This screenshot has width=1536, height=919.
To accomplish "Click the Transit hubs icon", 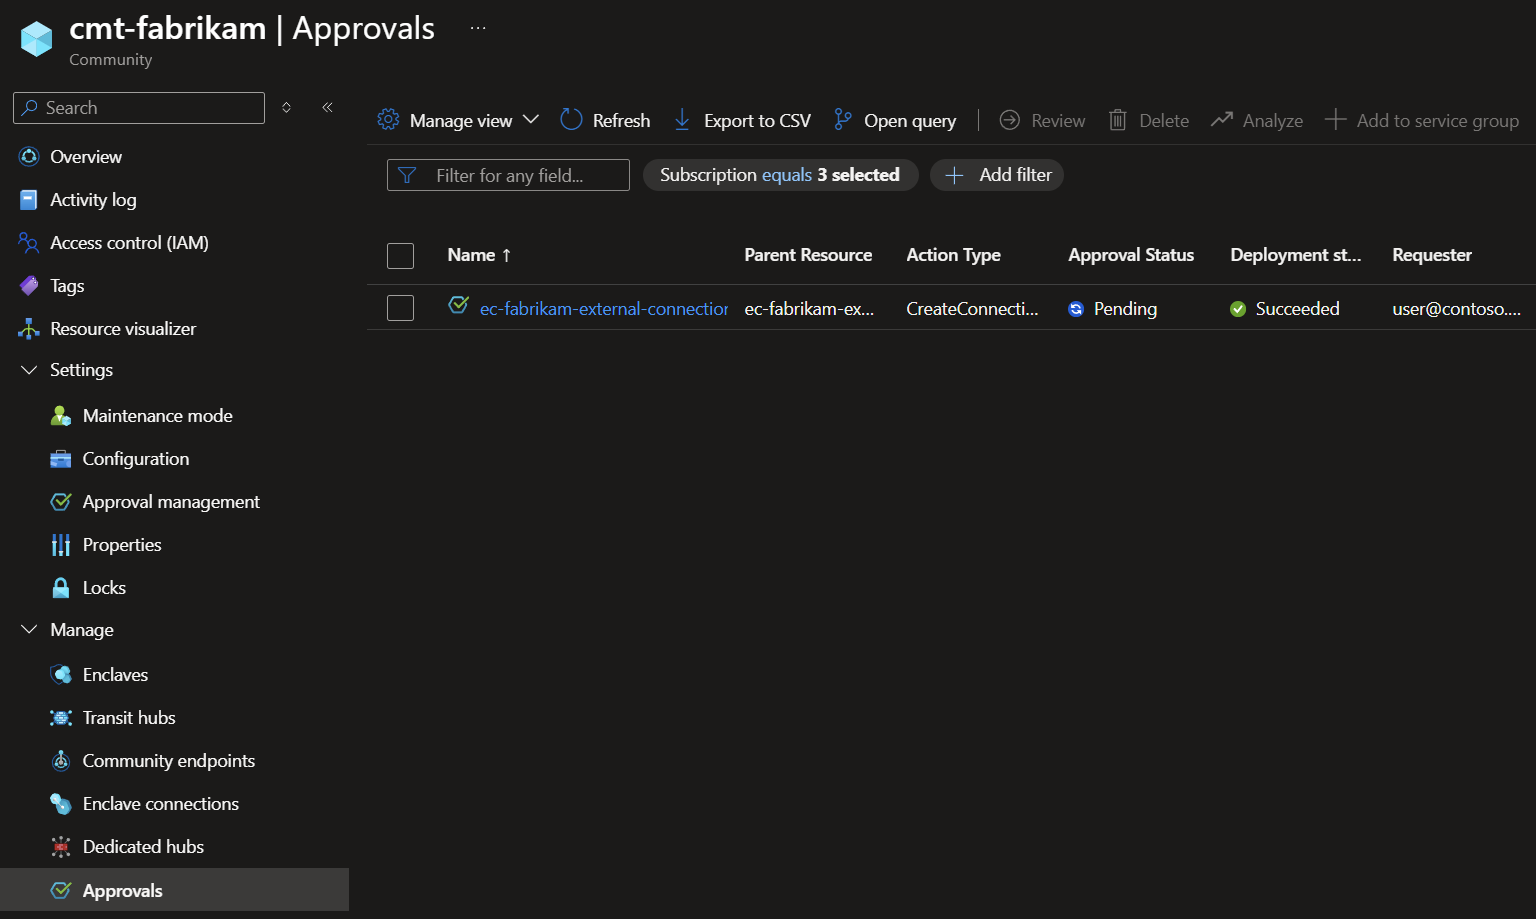I will (x=61, y=718).
